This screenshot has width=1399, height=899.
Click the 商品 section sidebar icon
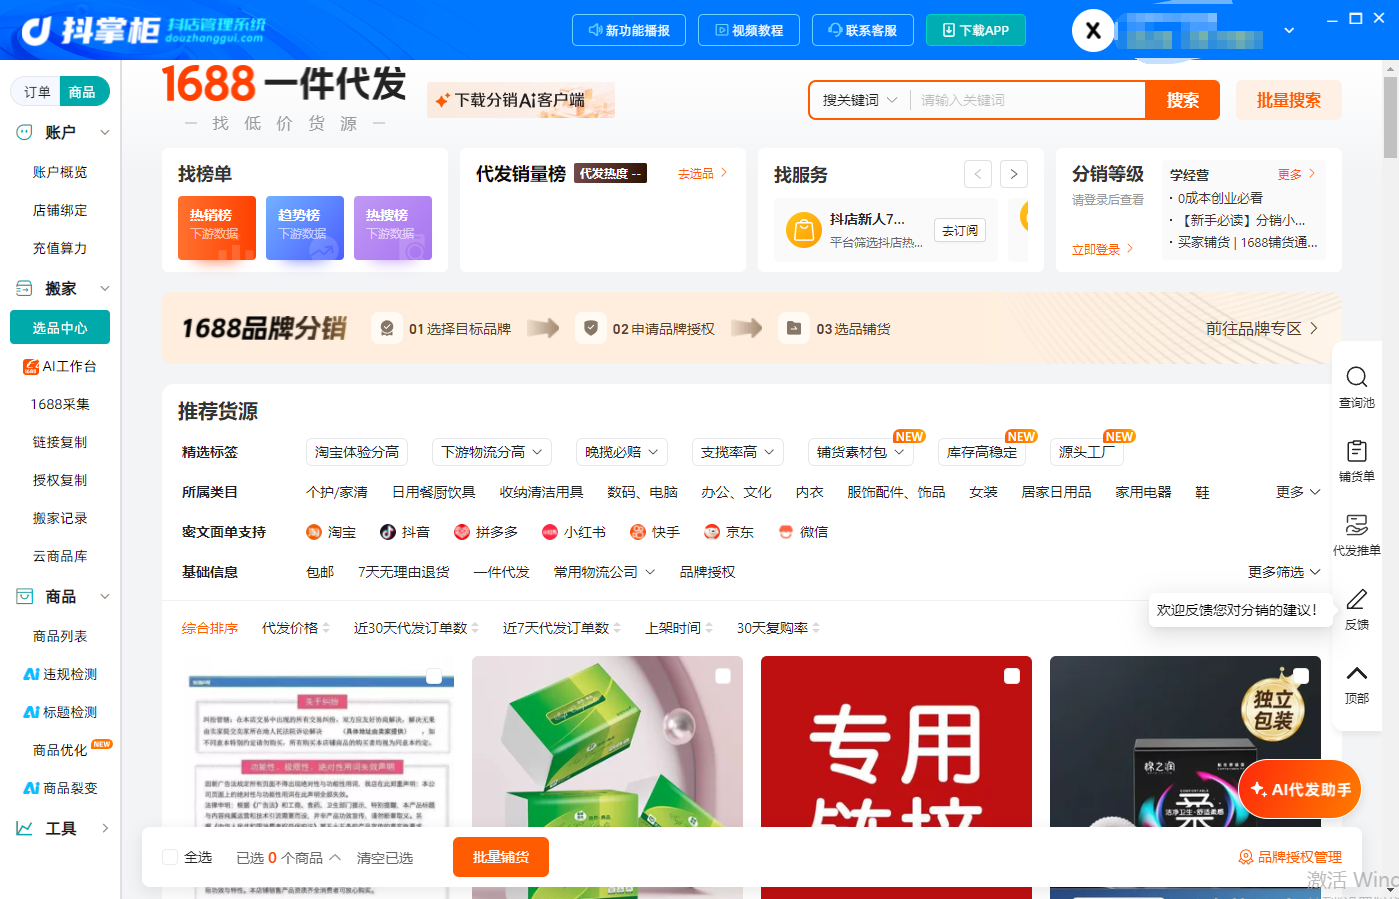tap(25, 596)
